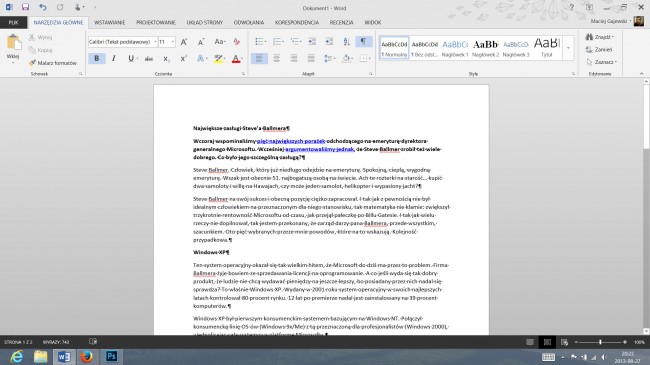Toggle print layout view in status bar

(x=547, y=342)
